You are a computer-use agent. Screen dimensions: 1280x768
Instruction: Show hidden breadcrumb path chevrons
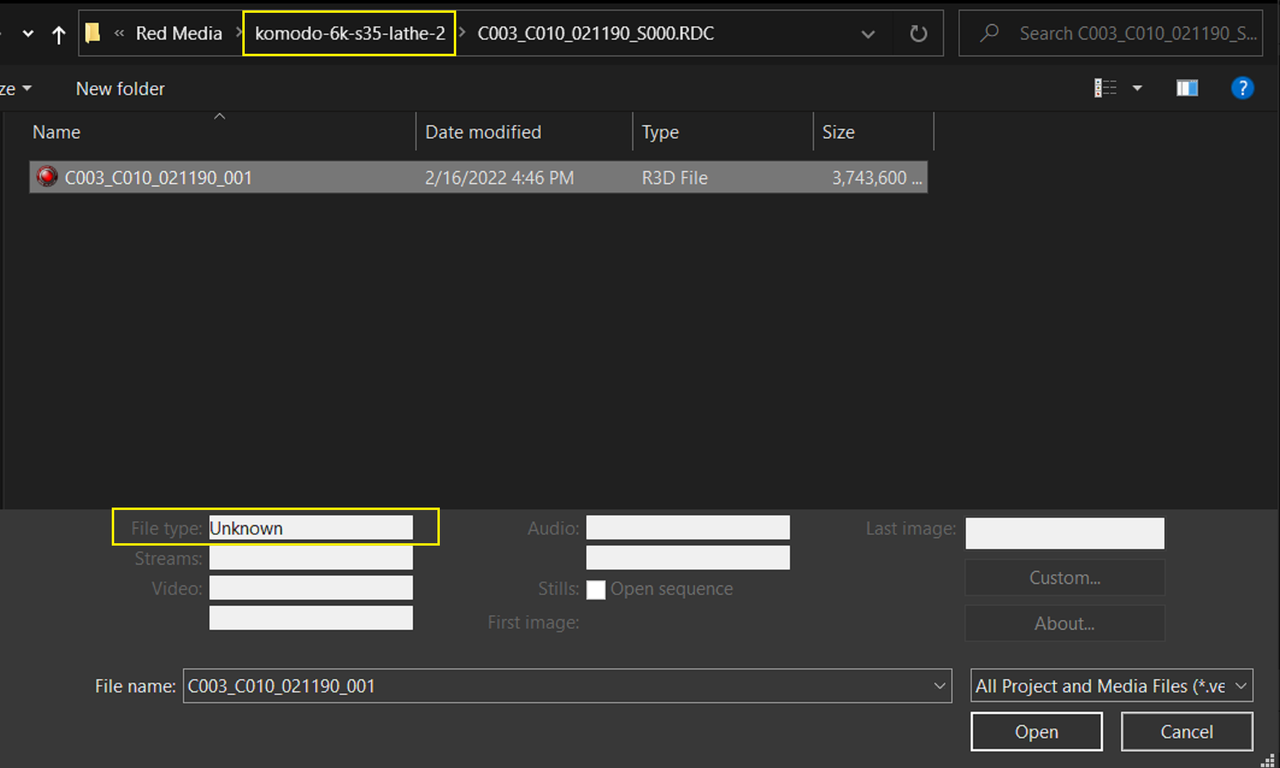119,33
